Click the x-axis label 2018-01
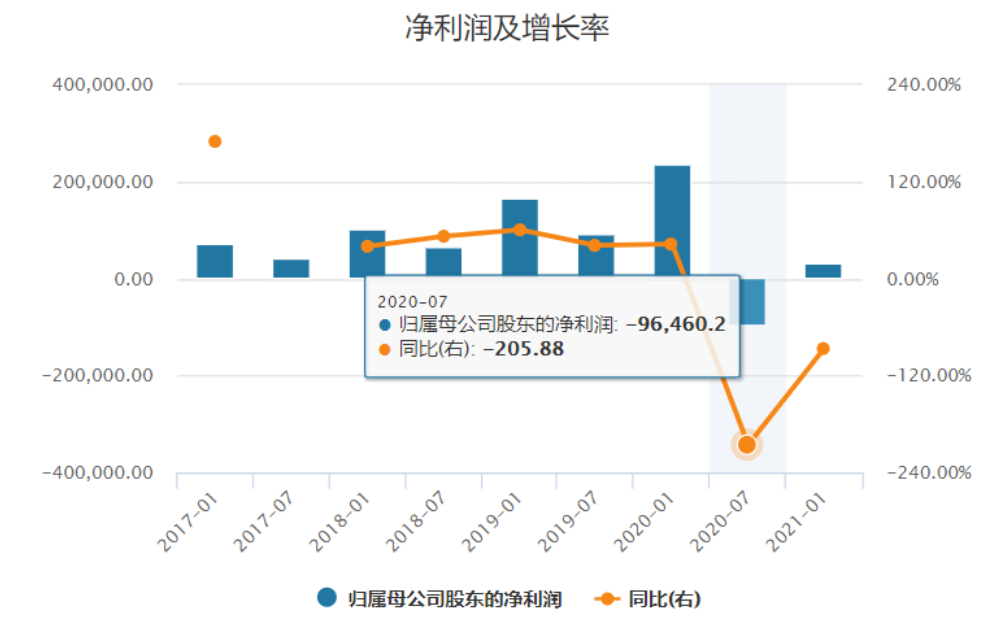 click(x=339, y=522)
